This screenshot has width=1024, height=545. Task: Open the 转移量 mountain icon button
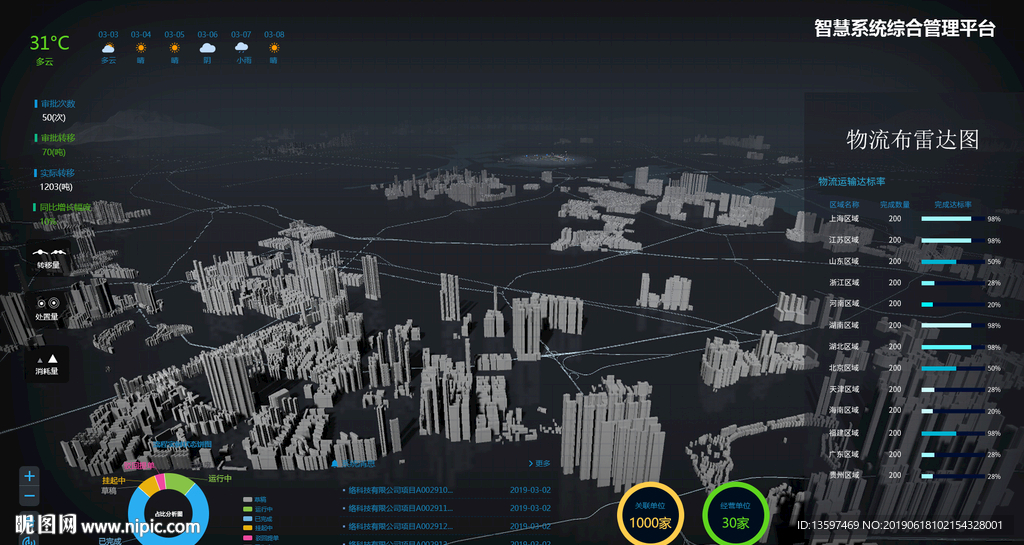point(48,258)
